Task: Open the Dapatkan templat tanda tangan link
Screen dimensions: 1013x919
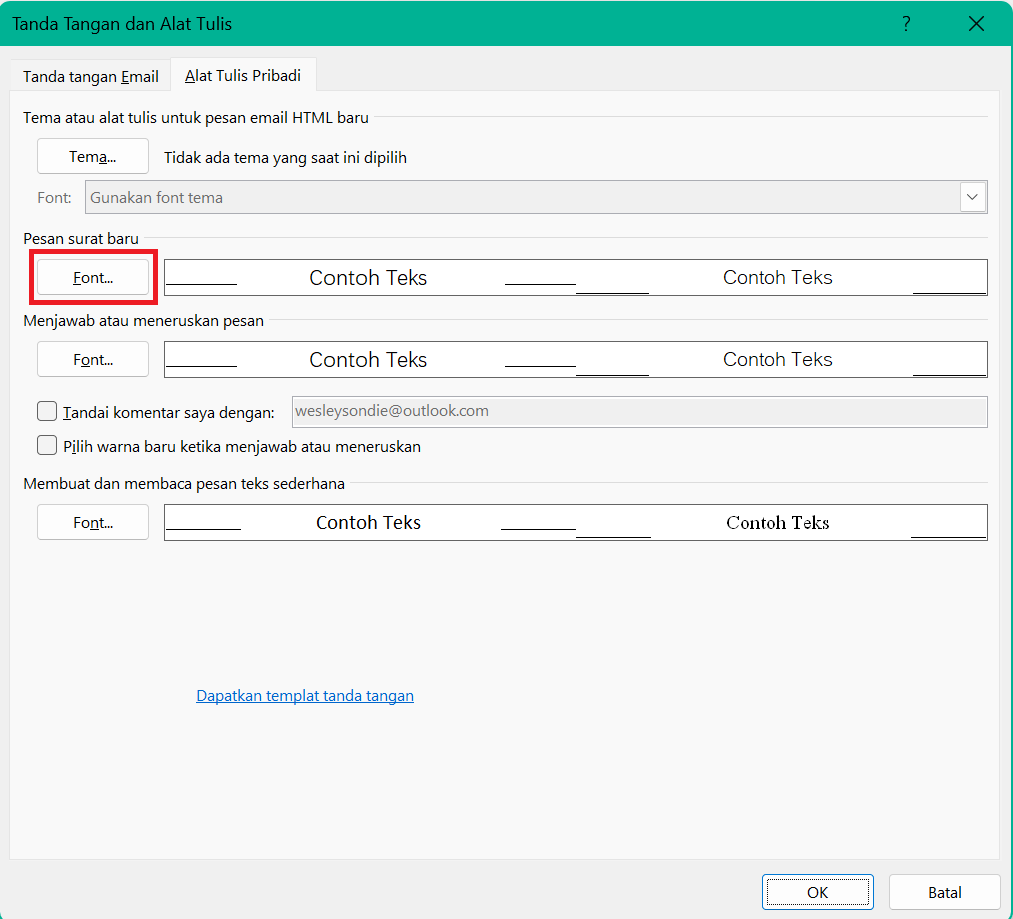Action: [x=305, y=696]
